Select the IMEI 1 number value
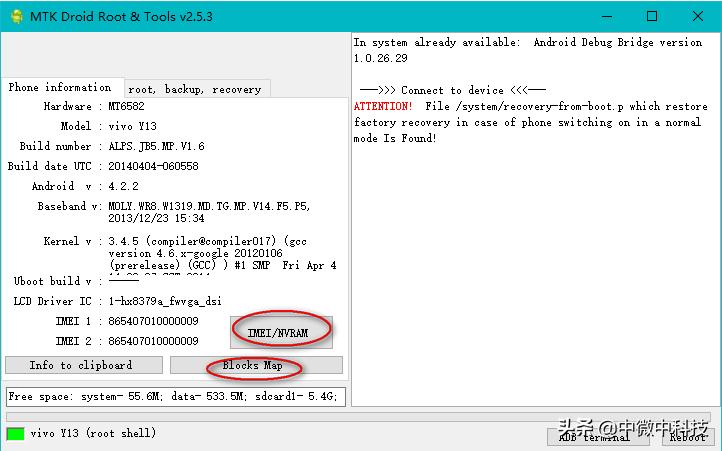Viewport: 722px width, 451px height. tap(153, 321)
